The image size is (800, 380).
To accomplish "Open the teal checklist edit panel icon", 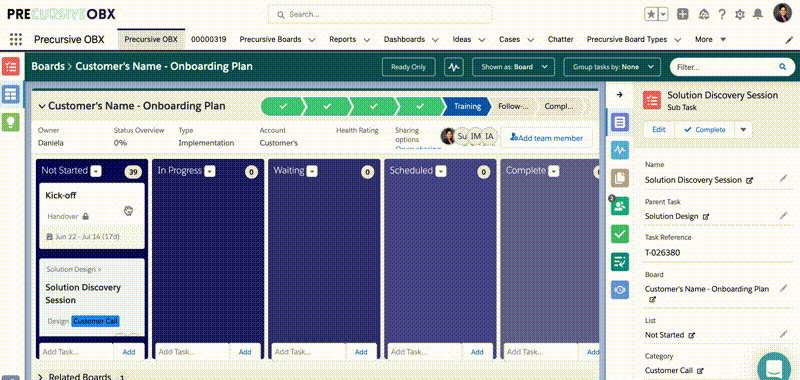I will tap(619, 262).
